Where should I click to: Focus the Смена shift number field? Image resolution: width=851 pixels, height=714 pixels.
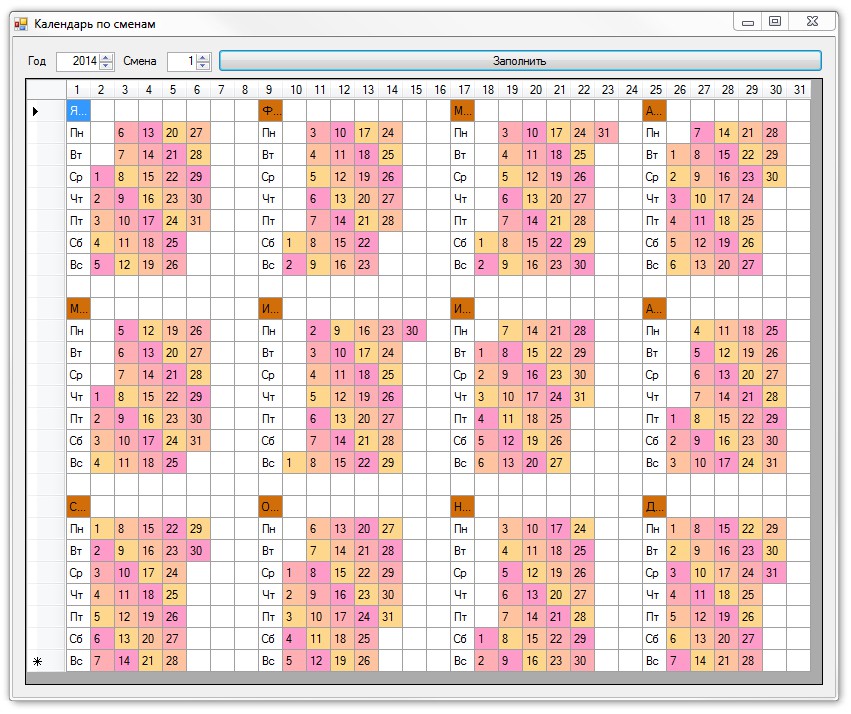(182, 61)
